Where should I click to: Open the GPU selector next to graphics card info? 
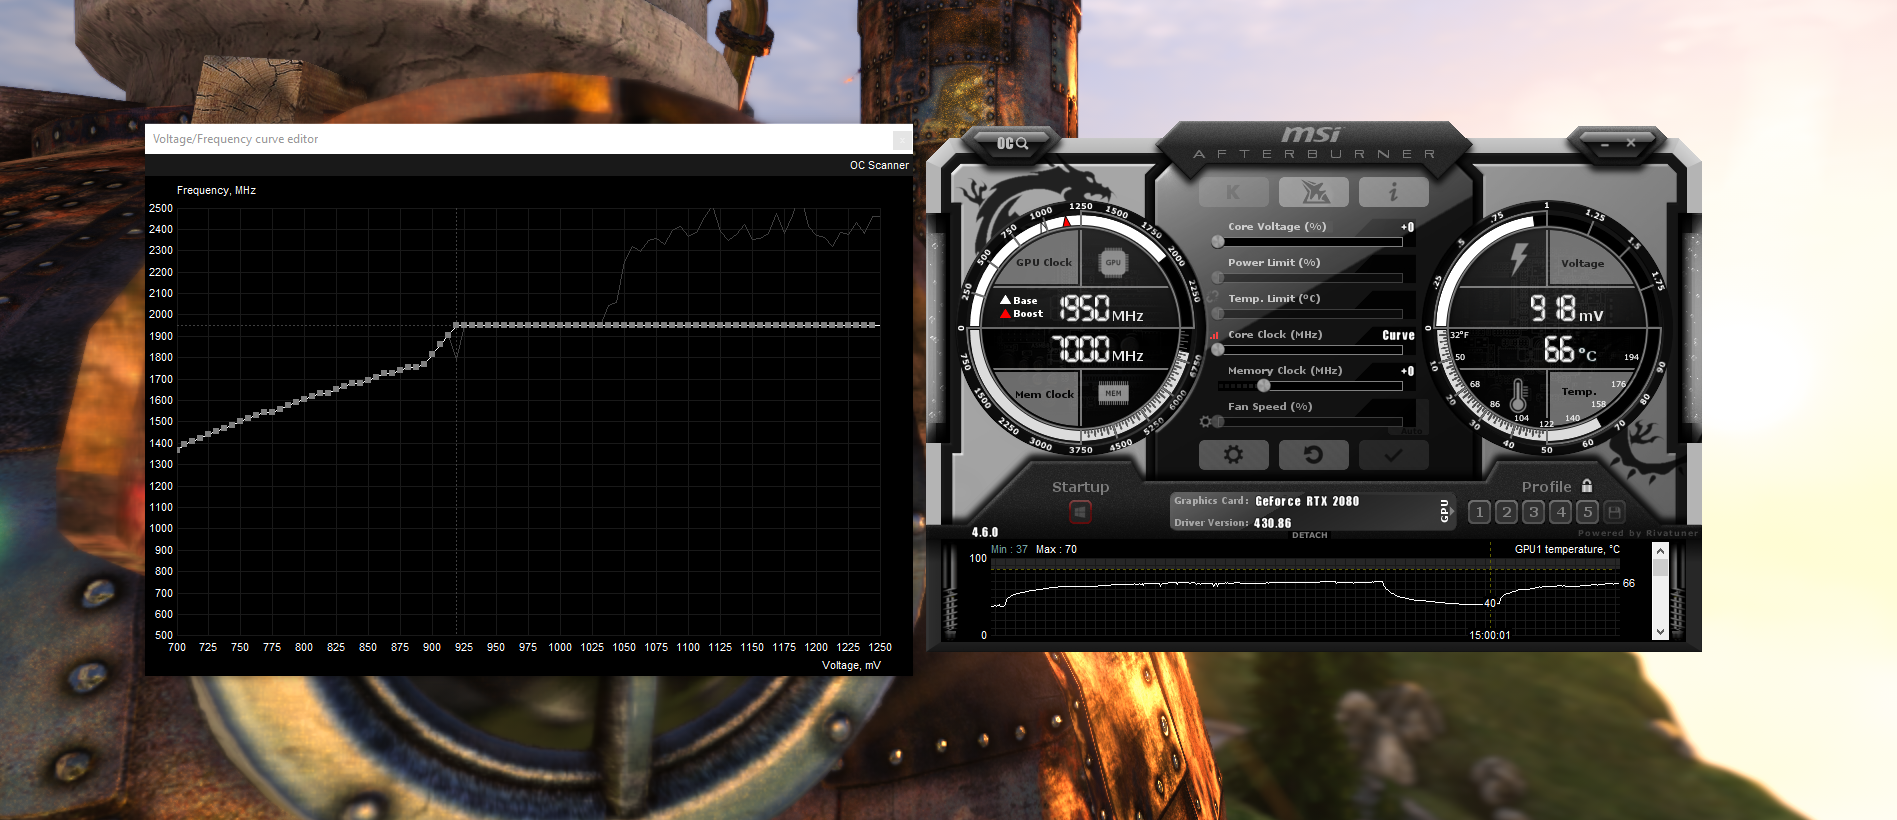(1444, 511)
